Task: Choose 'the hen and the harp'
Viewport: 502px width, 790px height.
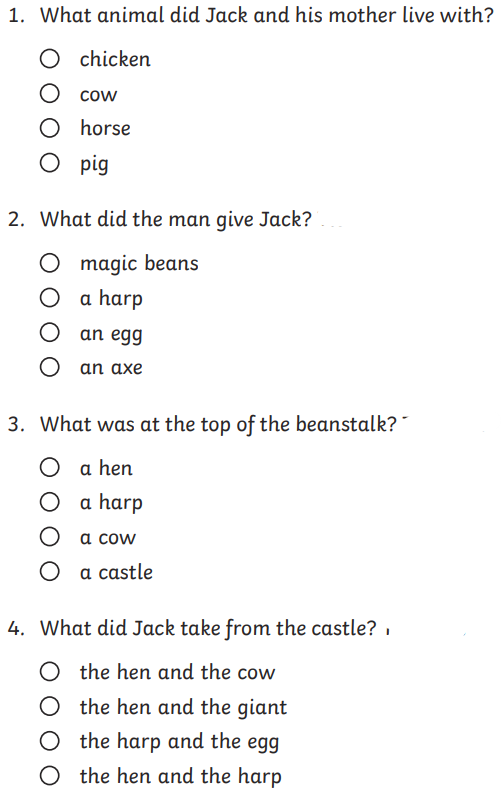Action: pos(50,776)
